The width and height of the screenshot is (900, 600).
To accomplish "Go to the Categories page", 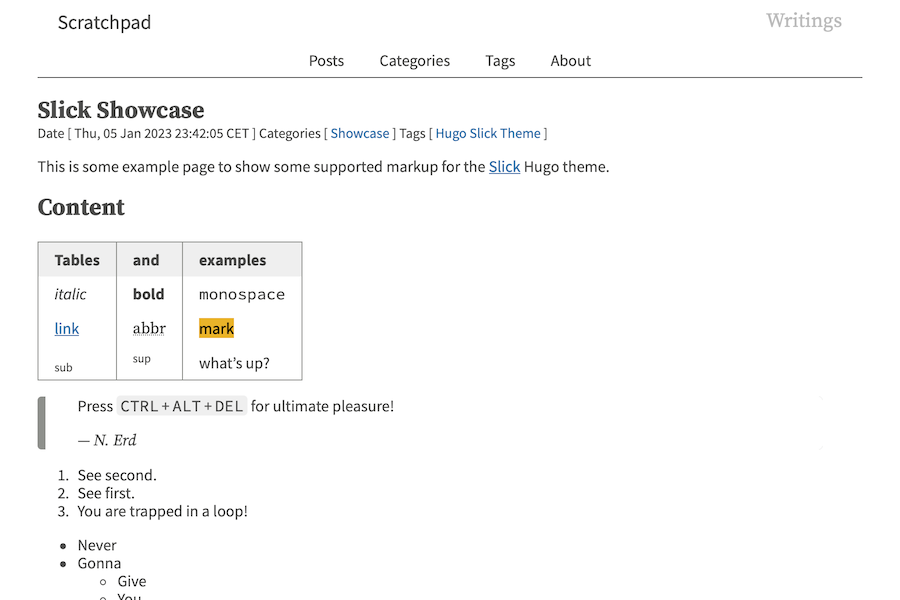I will [x=414, y=61].
